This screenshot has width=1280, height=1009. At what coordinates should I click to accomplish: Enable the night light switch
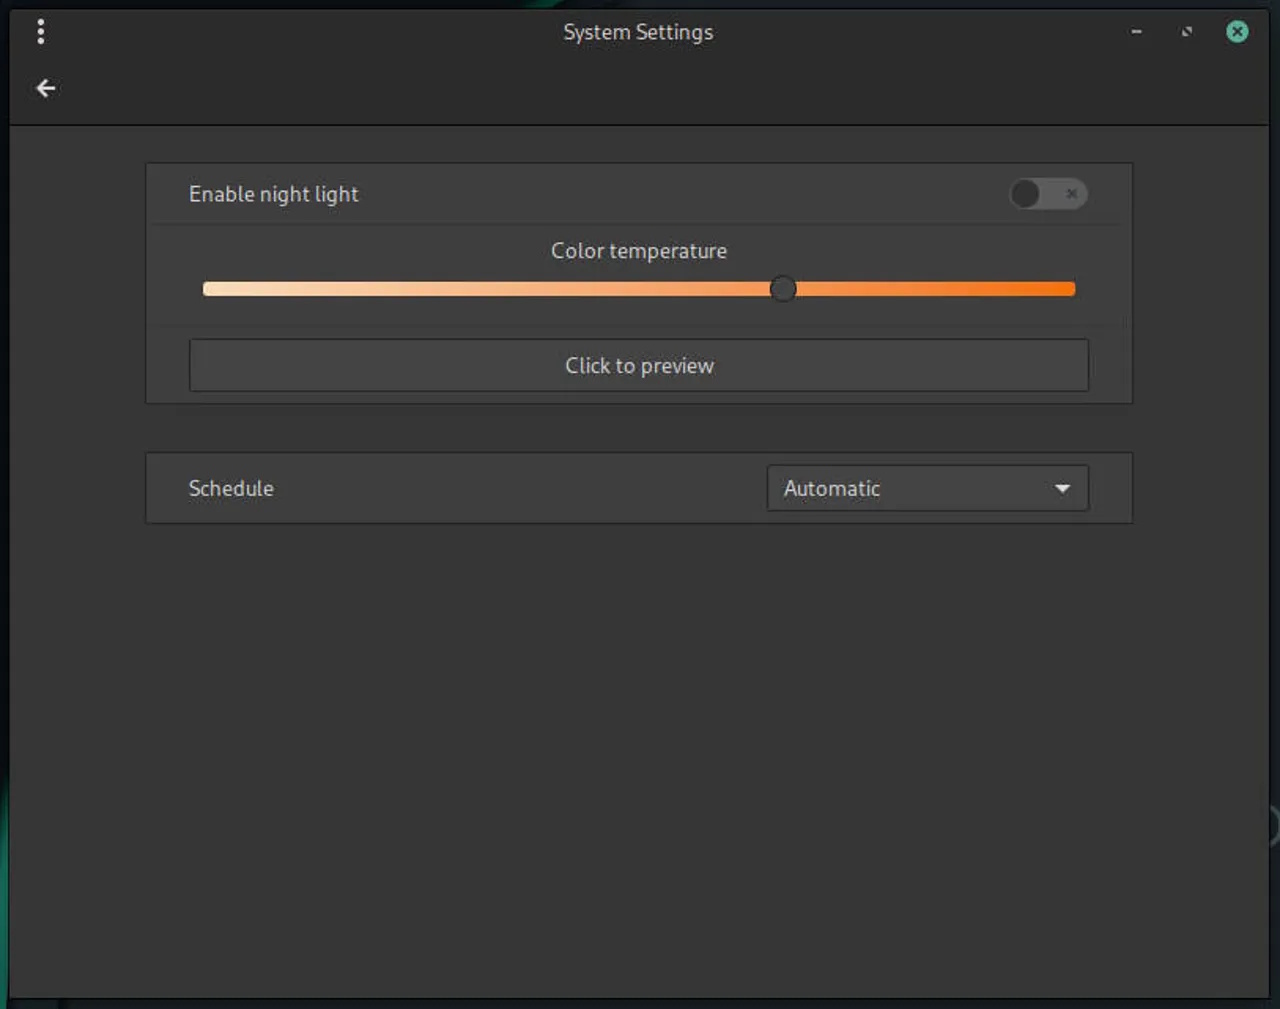1048,194
